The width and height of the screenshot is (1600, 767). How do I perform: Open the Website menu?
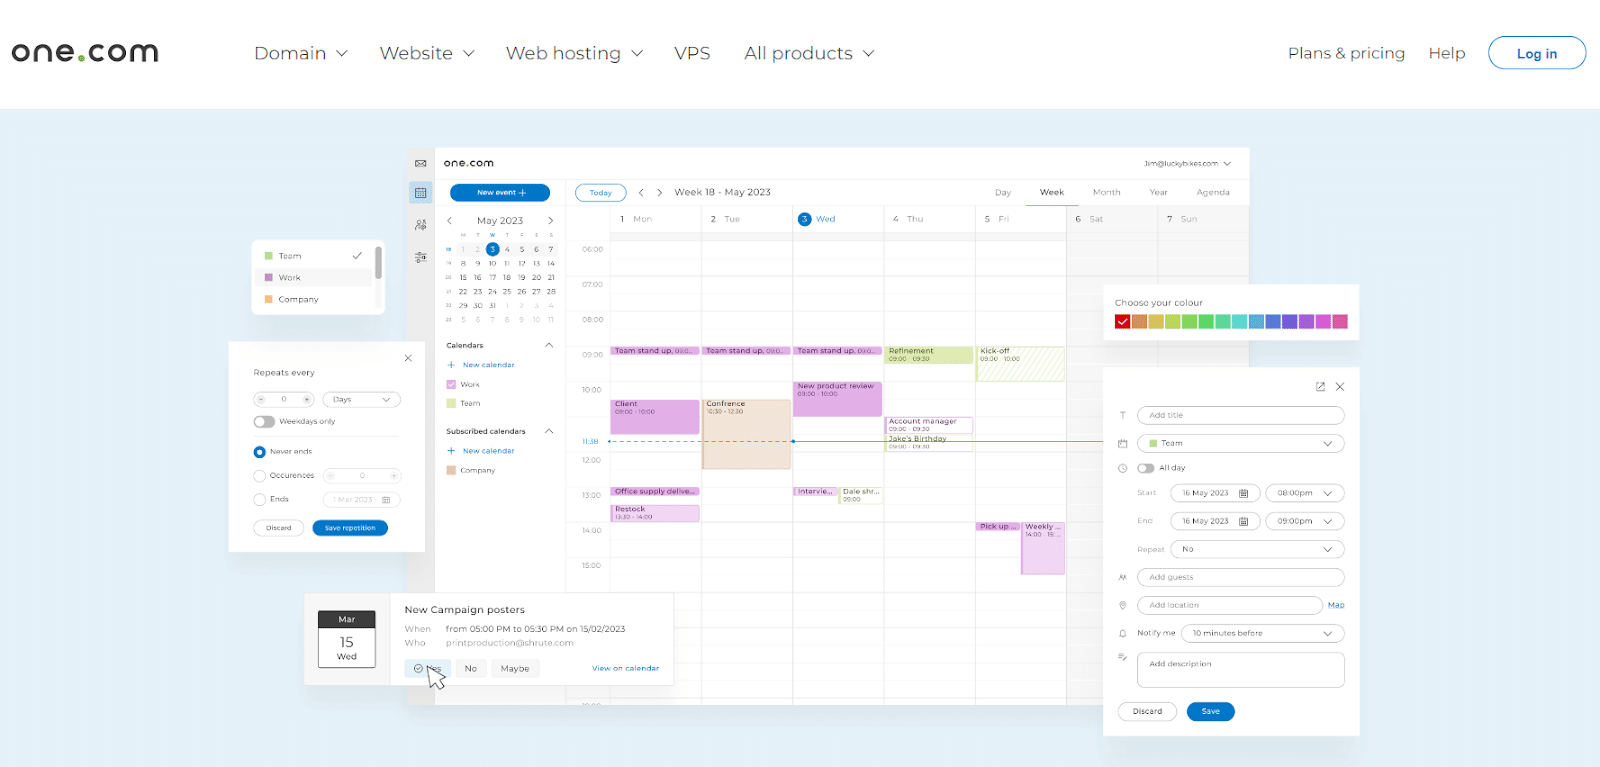[x=427, y=53]
